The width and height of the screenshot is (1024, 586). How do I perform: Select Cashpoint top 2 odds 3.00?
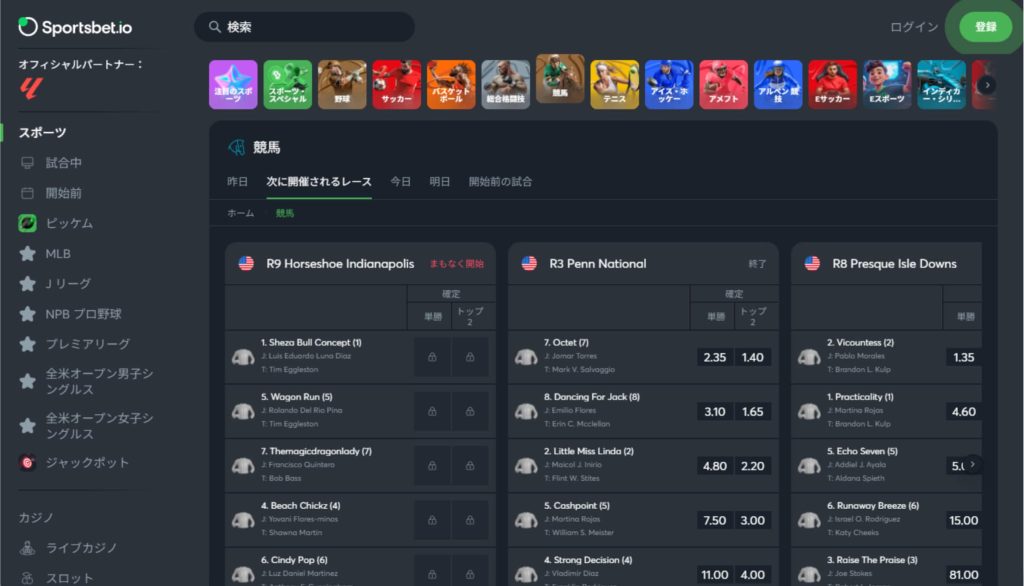752,520
